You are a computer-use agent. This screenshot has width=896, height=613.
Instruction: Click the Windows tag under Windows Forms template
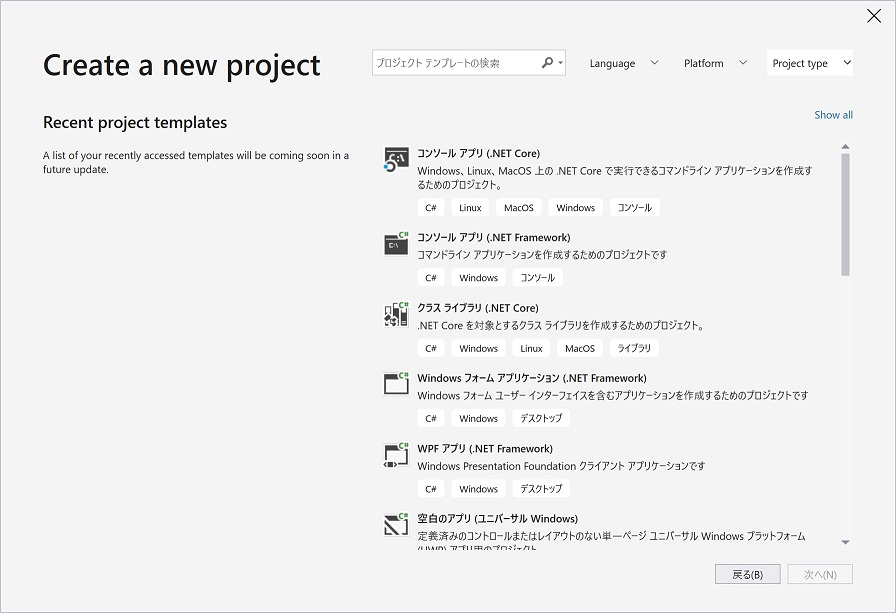click(478, 418)
